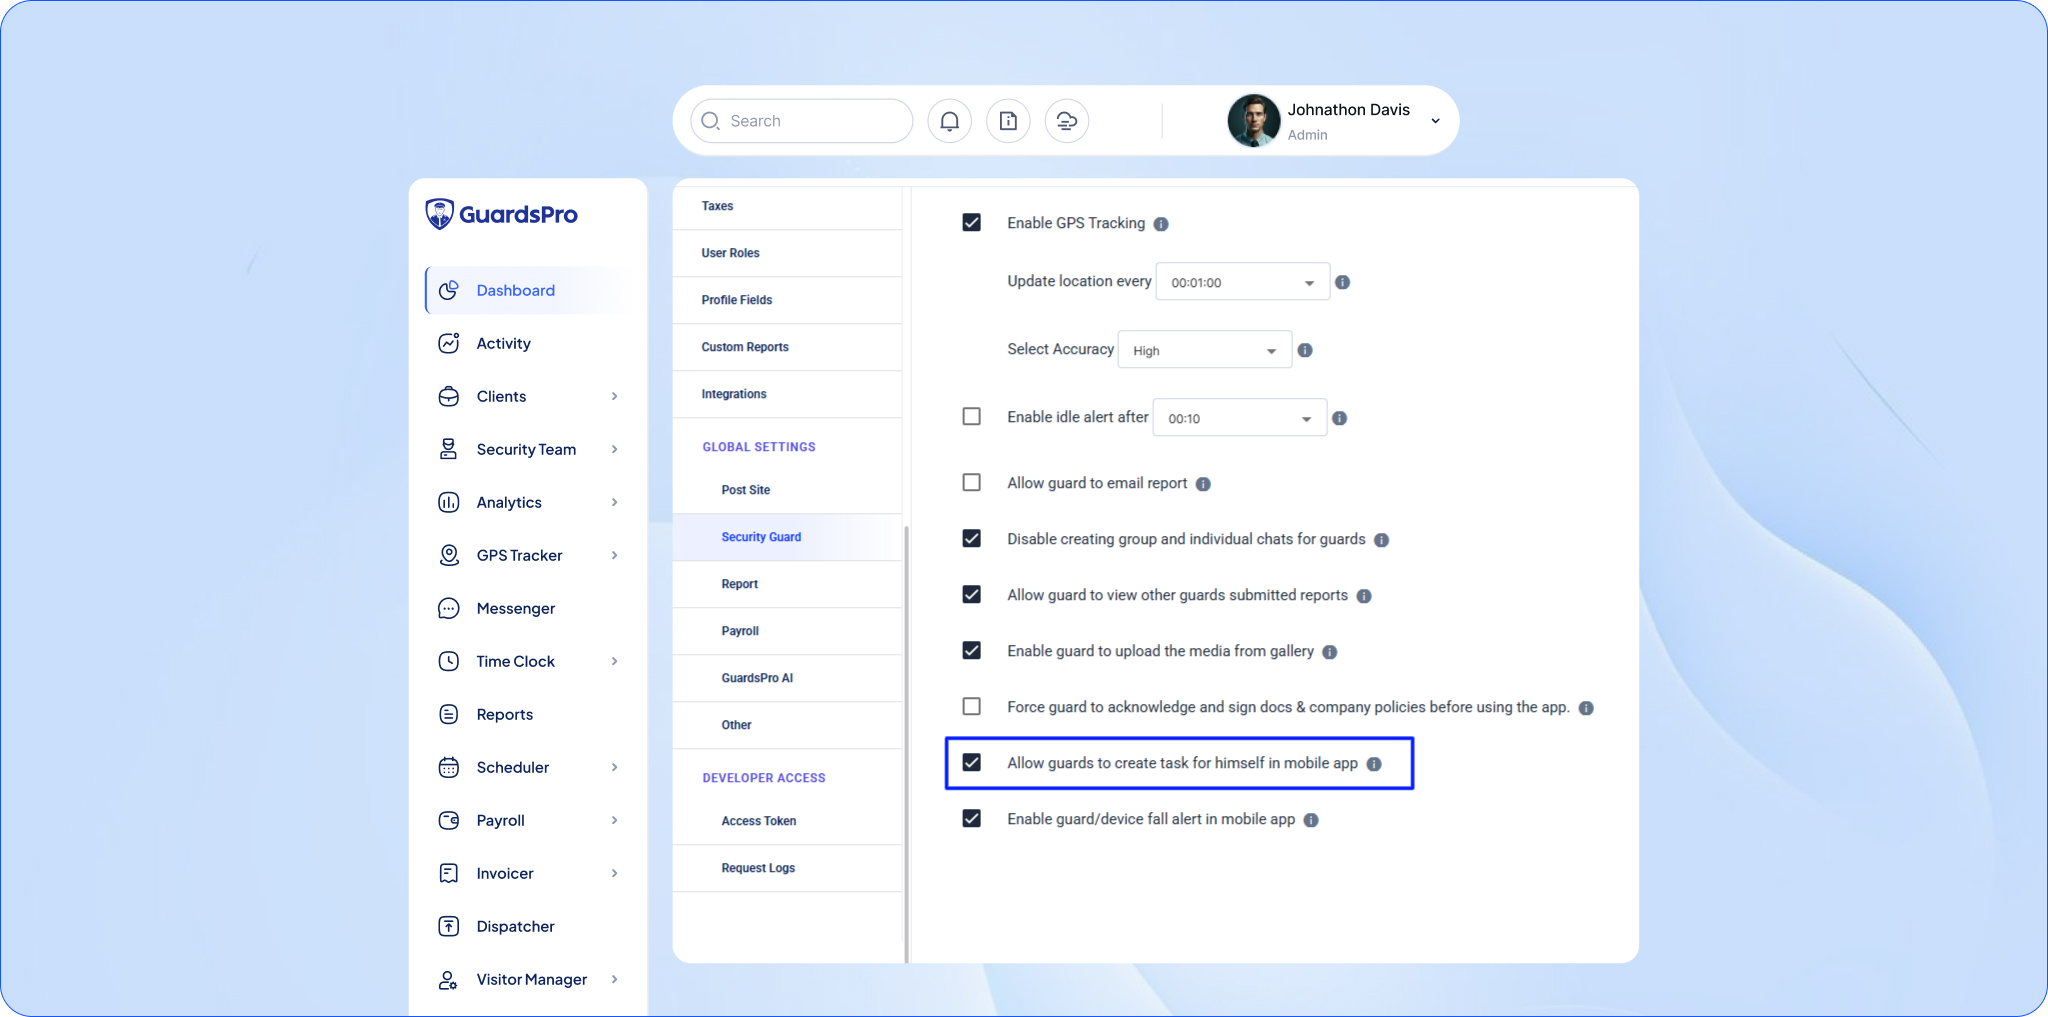Click the GuardsPro logo
This screenshot has height=1017, width=2048.
[502, 214]
